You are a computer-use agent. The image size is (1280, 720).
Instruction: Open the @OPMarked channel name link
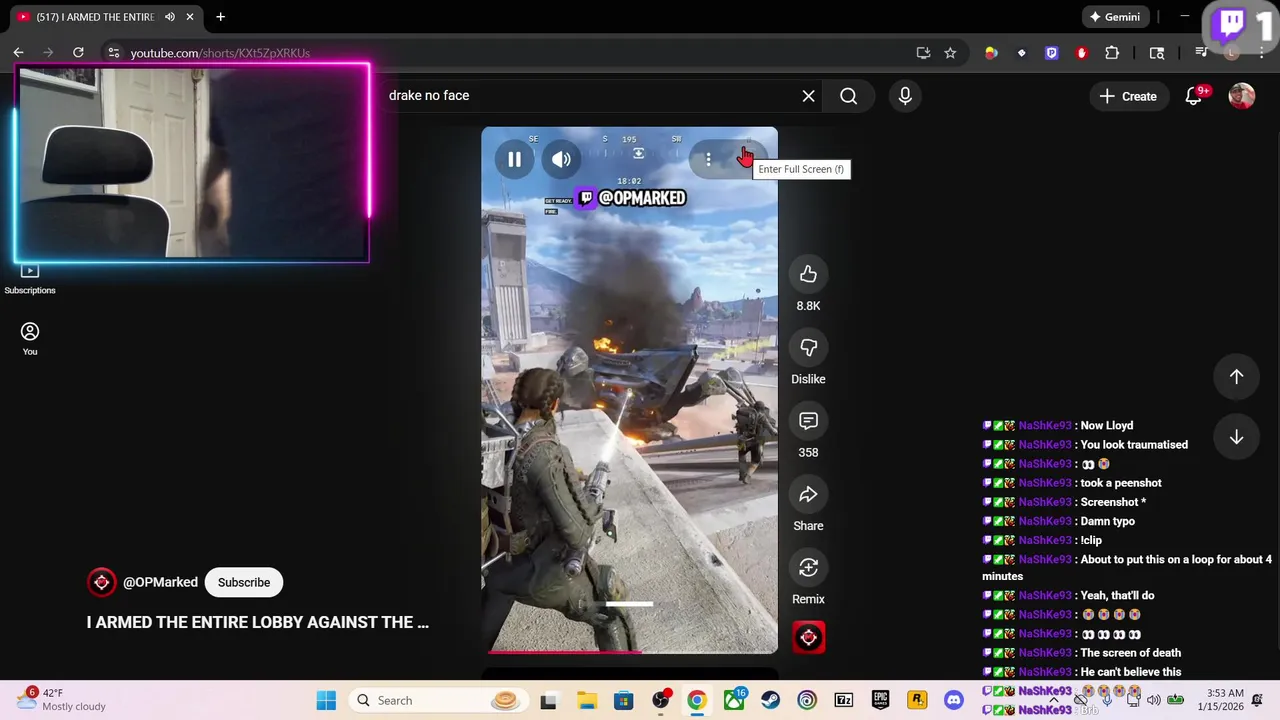[160, 582]
